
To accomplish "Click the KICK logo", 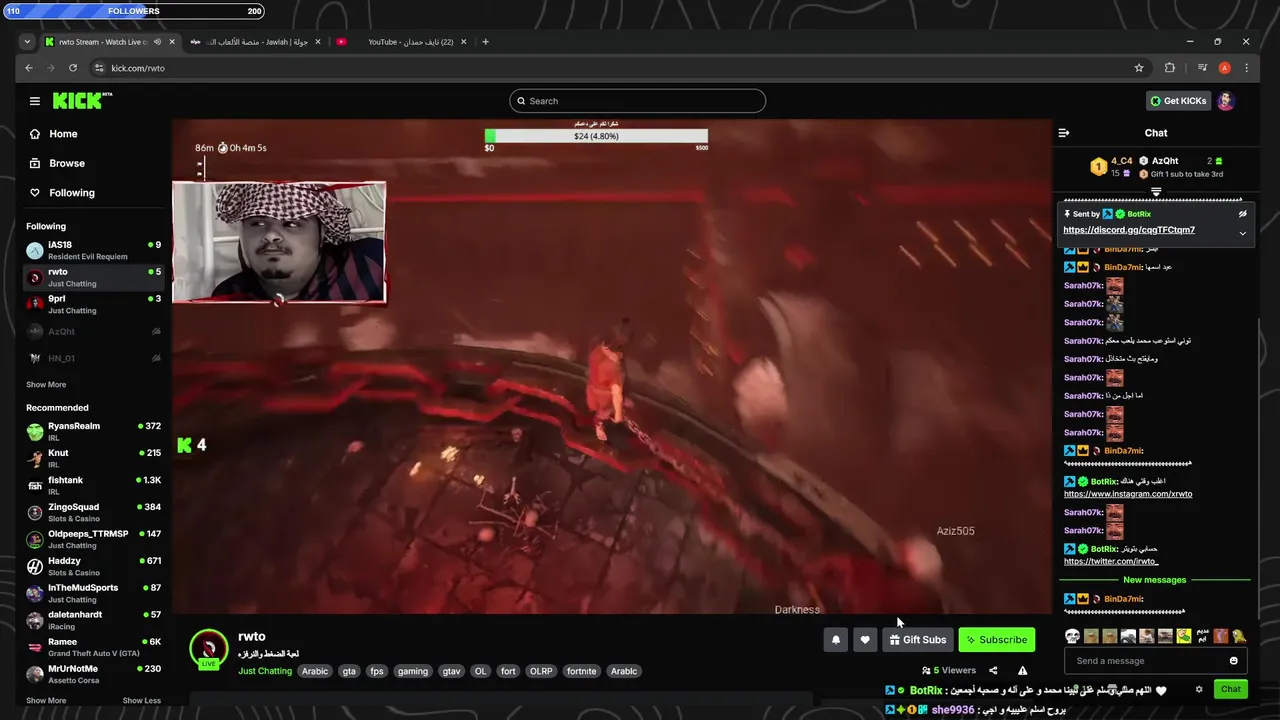I will click(x=82, y=101).
